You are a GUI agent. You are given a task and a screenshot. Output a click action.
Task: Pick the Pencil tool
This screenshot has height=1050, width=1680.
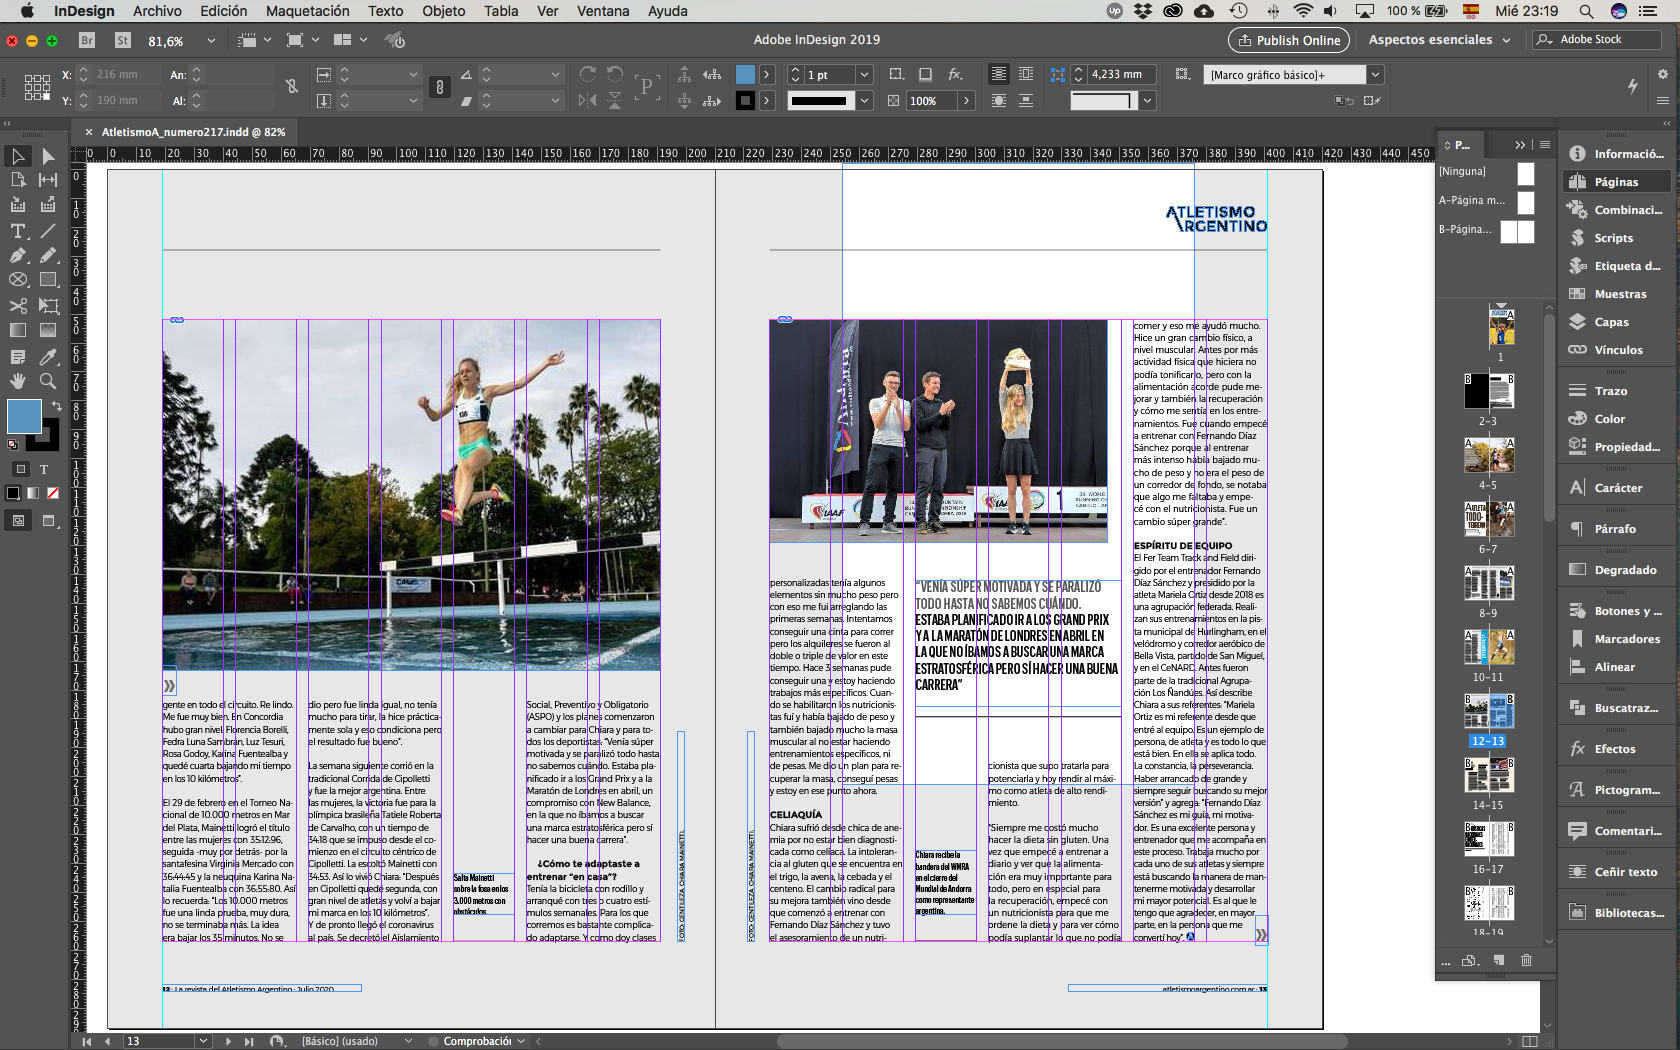tap(48, 255)
